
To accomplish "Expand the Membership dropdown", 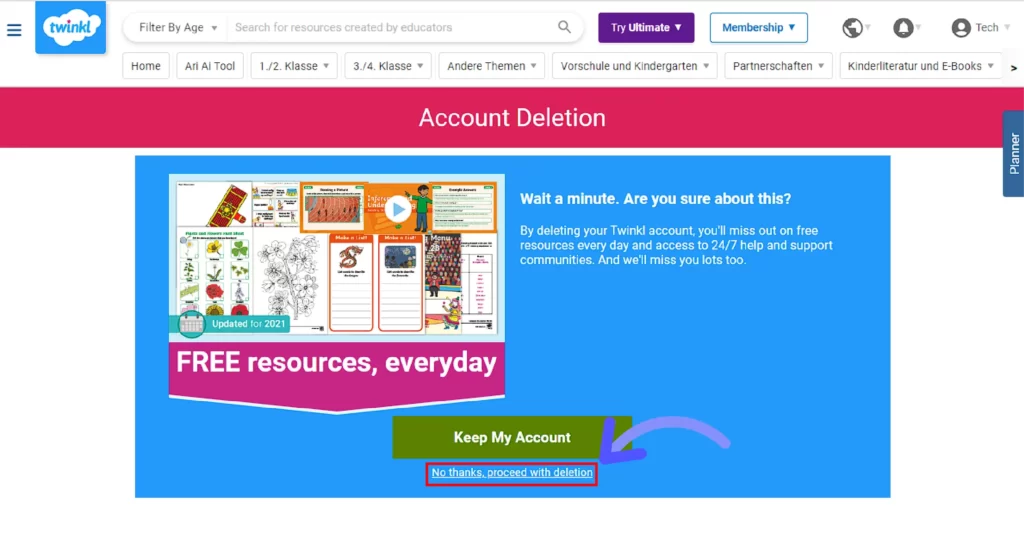I will coord(758,27).
